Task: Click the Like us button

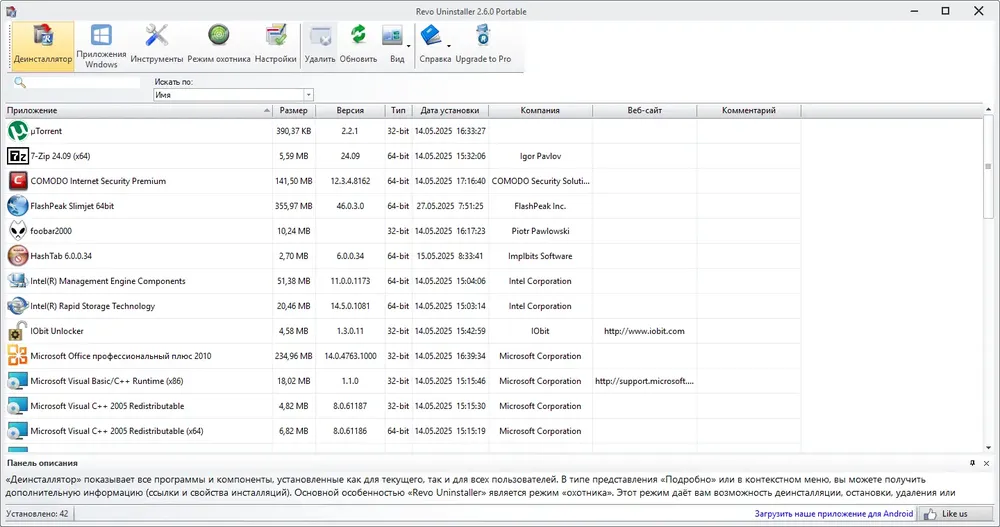Action: click(x=955, y=514)
